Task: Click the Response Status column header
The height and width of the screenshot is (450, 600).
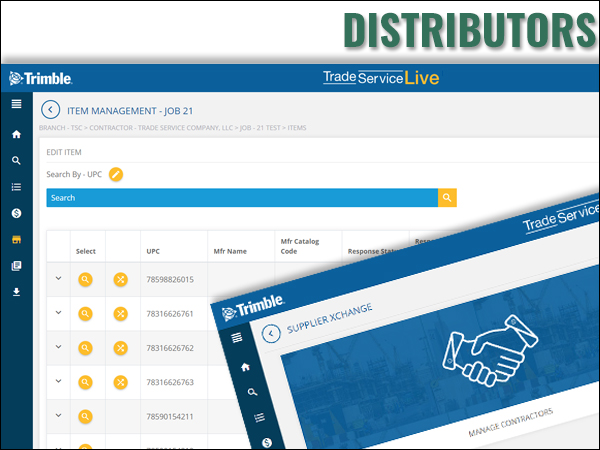Action: click(x=373, y=251)
